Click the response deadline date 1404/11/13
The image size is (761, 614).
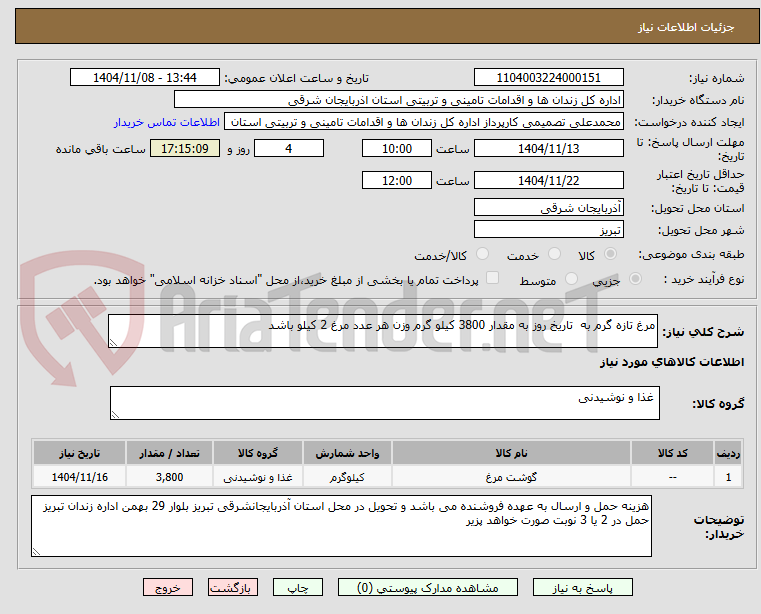(x=548, y=149)
